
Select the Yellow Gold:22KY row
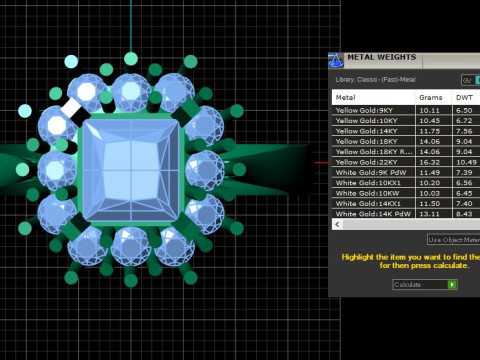click(x=406, y=162)
